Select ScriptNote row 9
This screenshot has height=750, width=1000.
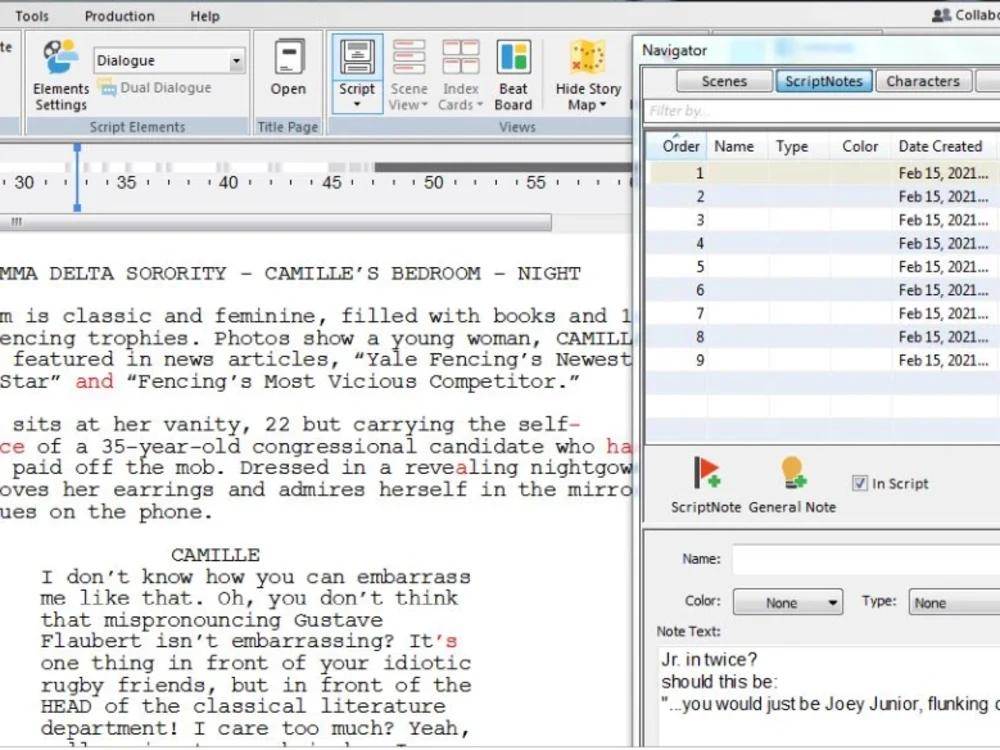click(x=824, y=360)
